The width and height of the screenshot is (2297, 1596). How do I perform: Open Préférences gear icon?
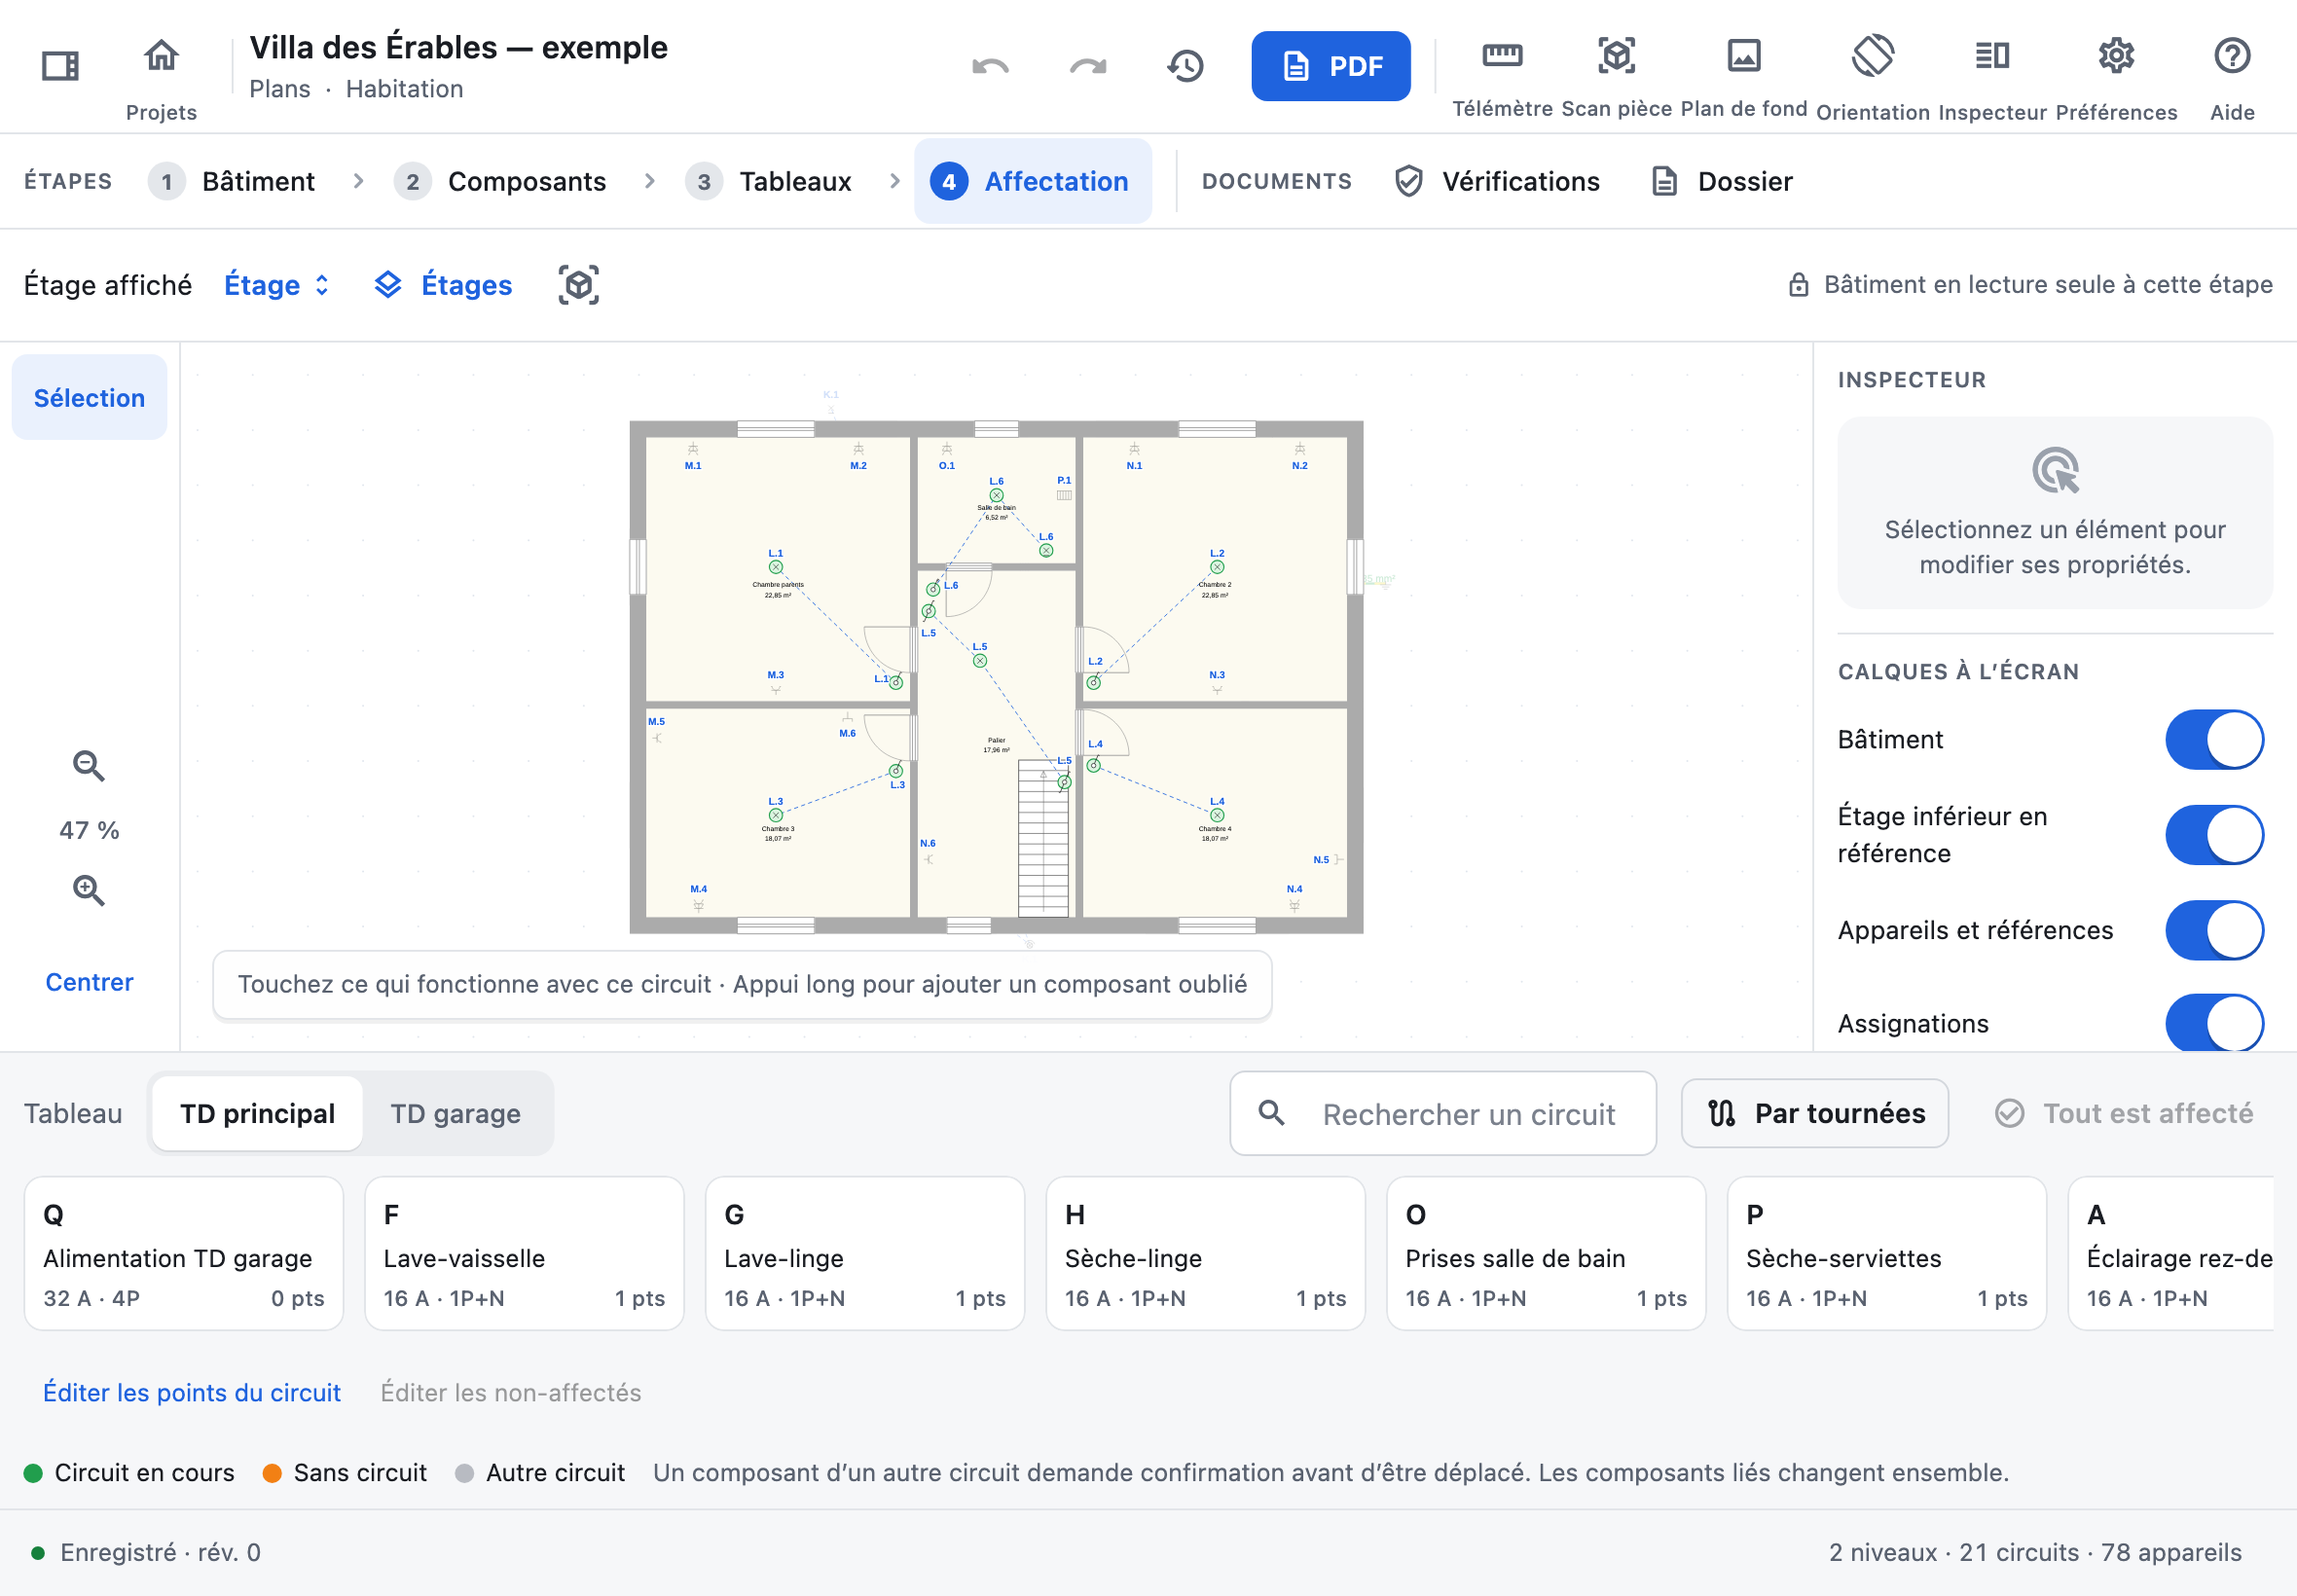(2116, 56)
